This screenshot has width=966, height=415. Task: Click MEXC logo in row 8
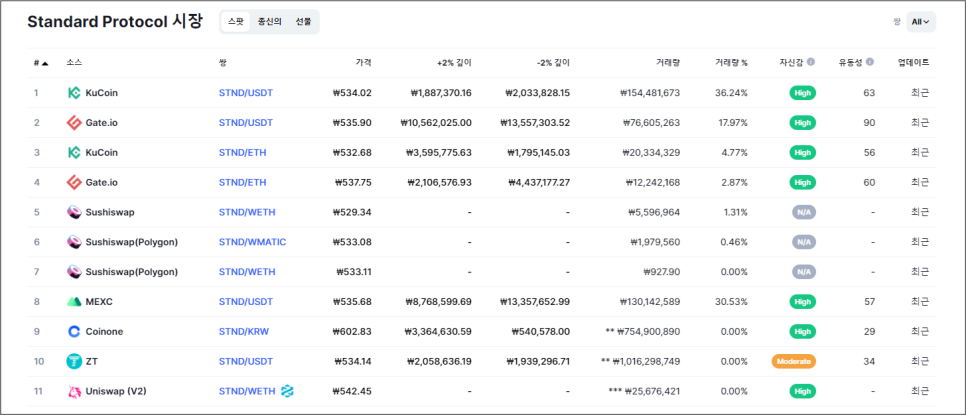click(x=74, y=302)
